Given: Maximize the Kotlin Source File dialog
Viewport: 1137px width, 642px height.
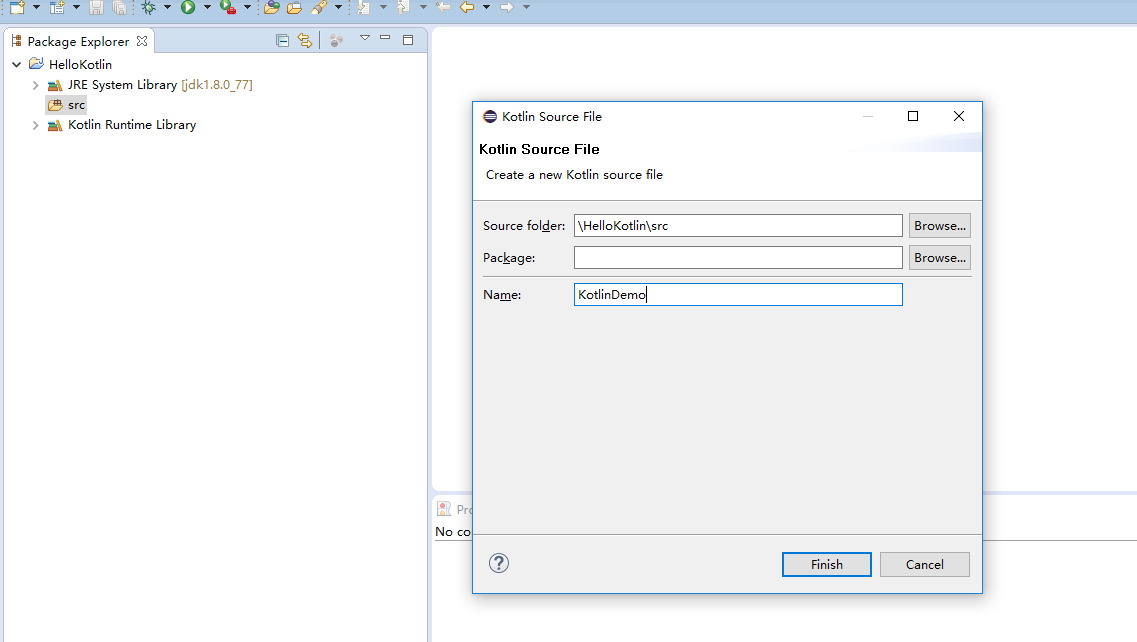Looking at the screenshot, I should pyautogui.click(x=913, y=116).
